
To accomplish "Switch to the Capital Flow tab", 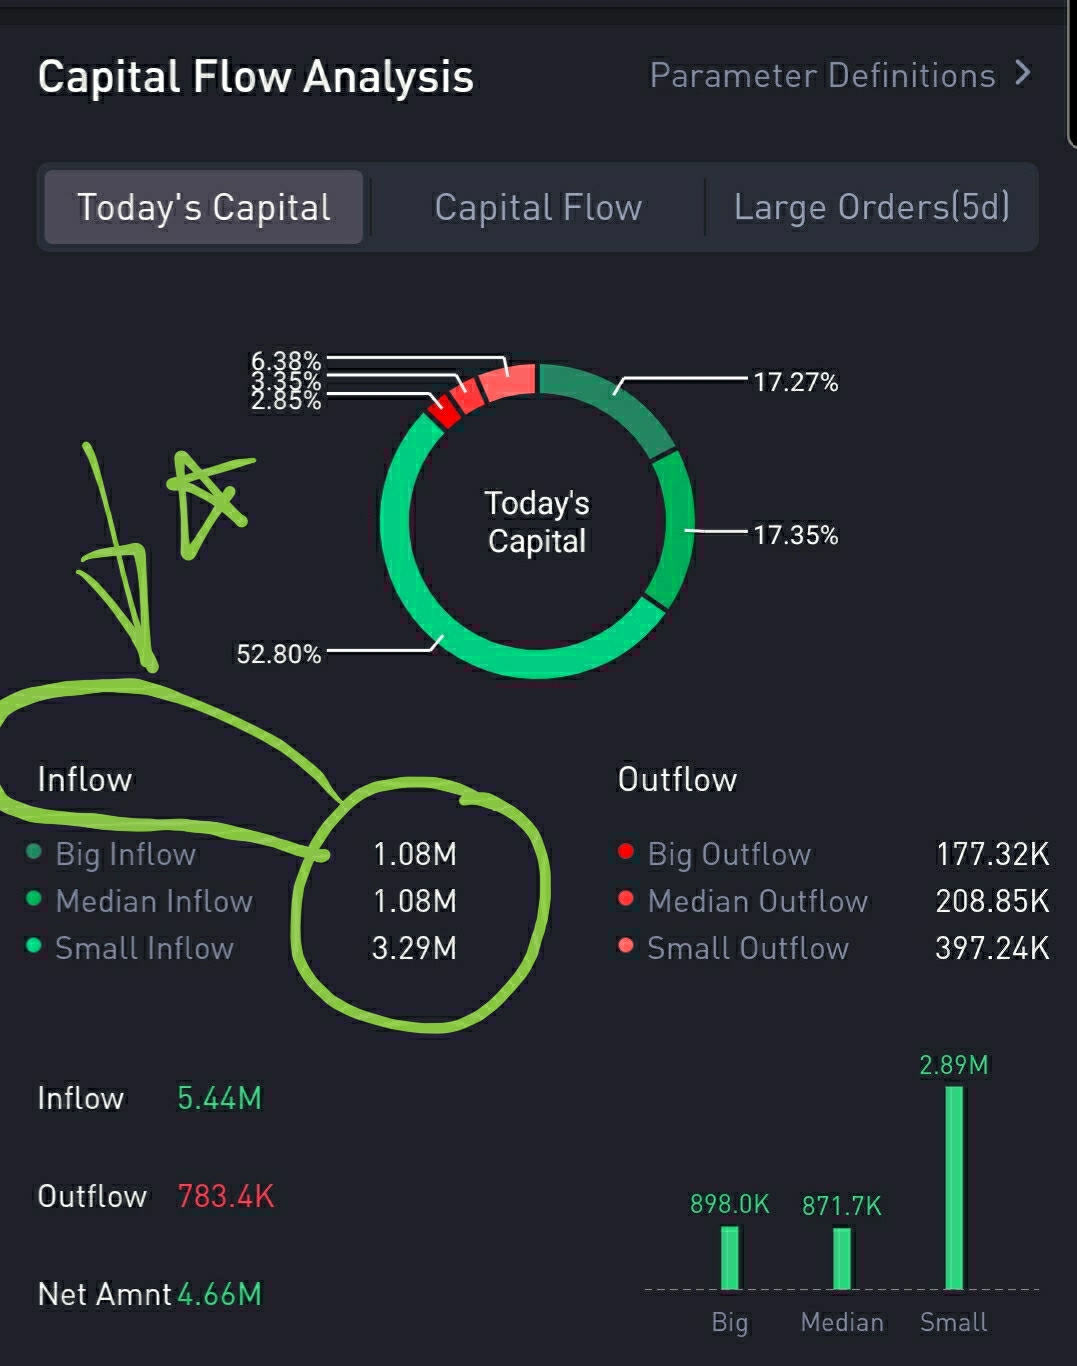I will tap(538, 207).
